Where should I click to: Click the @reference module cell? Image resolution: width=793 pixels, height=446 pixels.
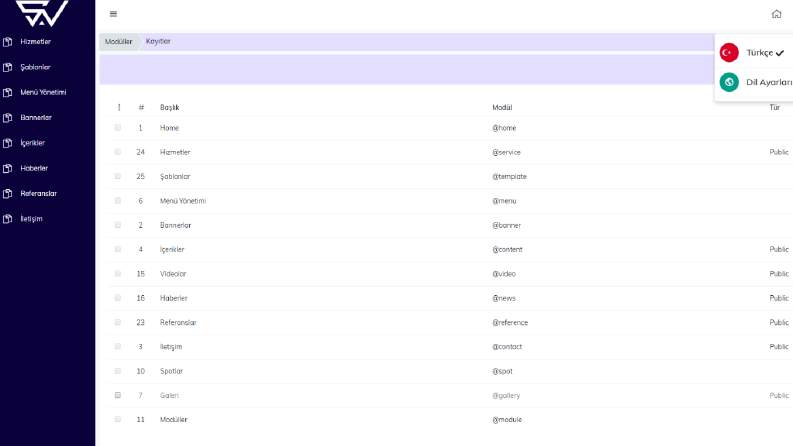click(x=510, y=323)
